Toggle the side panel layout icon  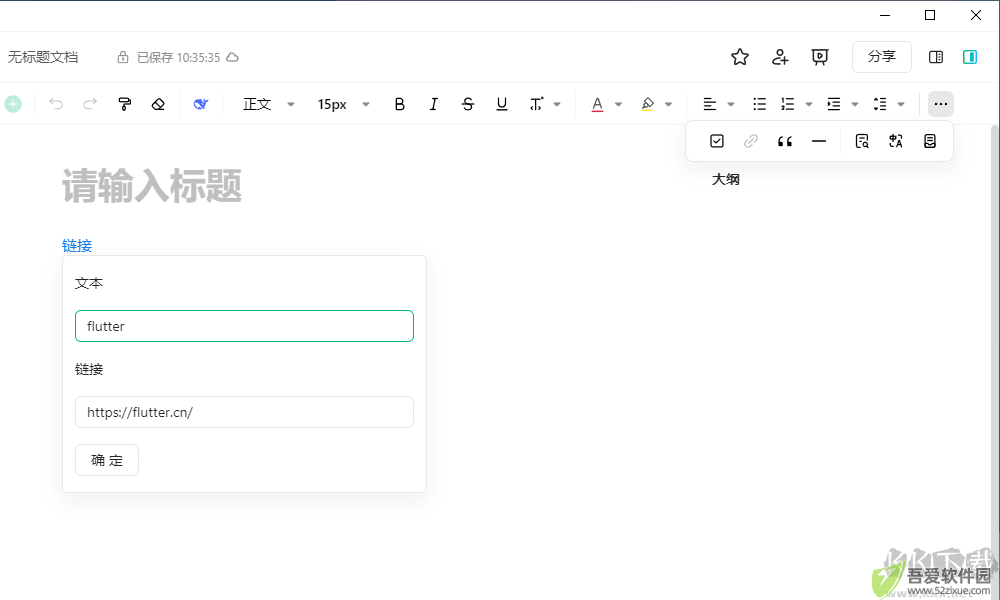[x=936, y=57]
